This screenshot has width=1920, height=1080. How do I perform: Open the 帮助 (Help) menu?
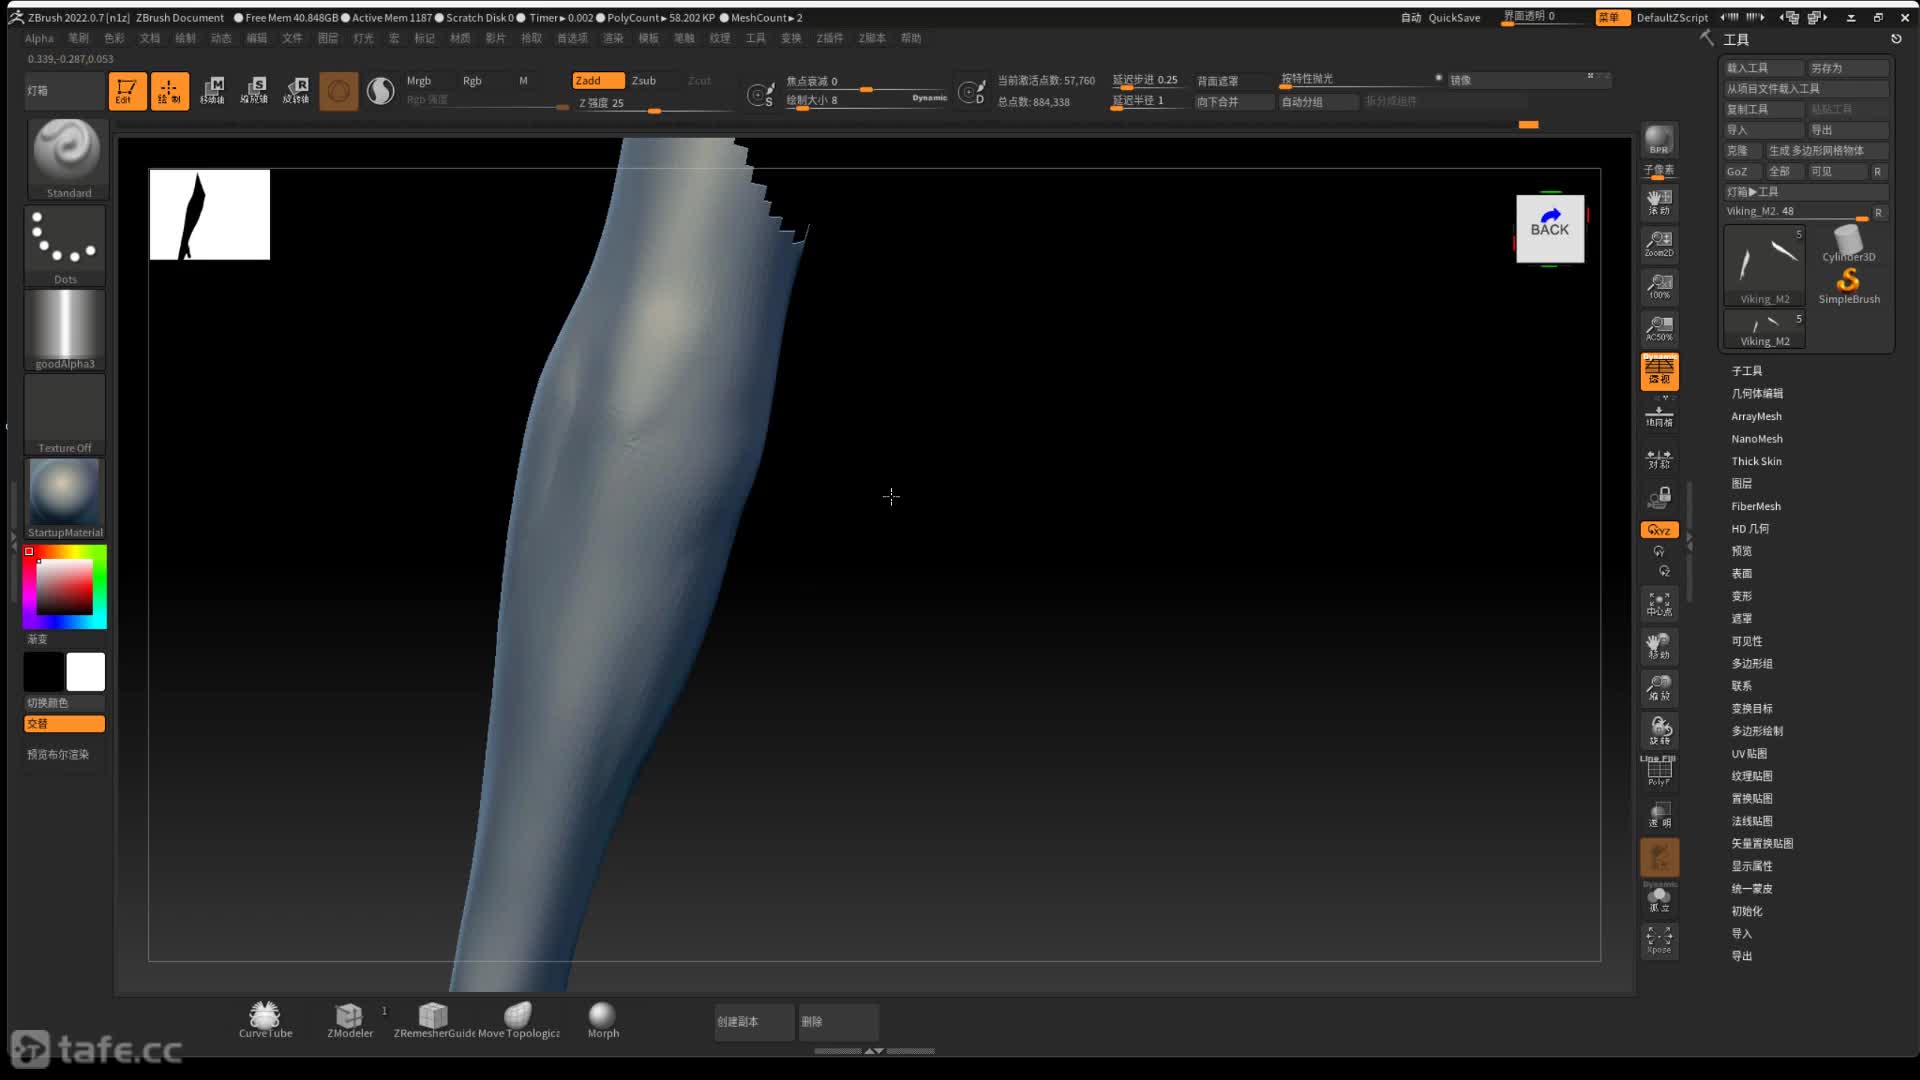pos(911,38)
